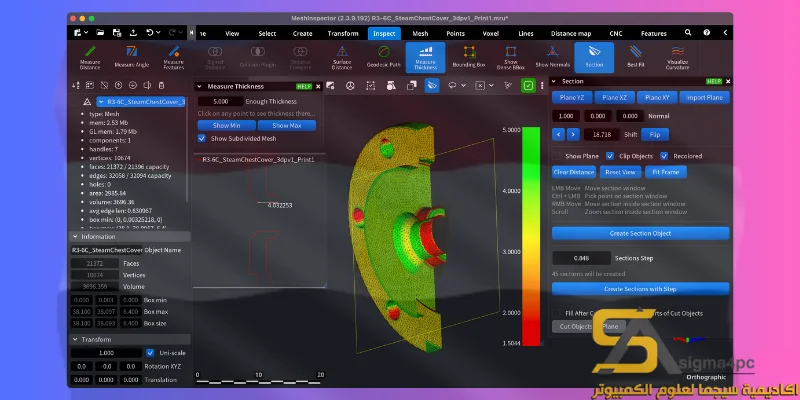Close the Measure Thickness panel
Image resolution: width=800 pixels, height=400 pixels.
[x=318, y=87]
